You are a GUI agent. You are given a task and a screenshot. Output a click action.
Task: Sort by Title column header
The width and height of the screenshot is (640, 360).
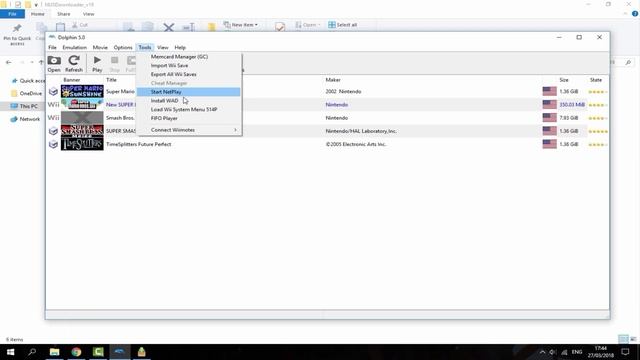[x=111, y=80]
